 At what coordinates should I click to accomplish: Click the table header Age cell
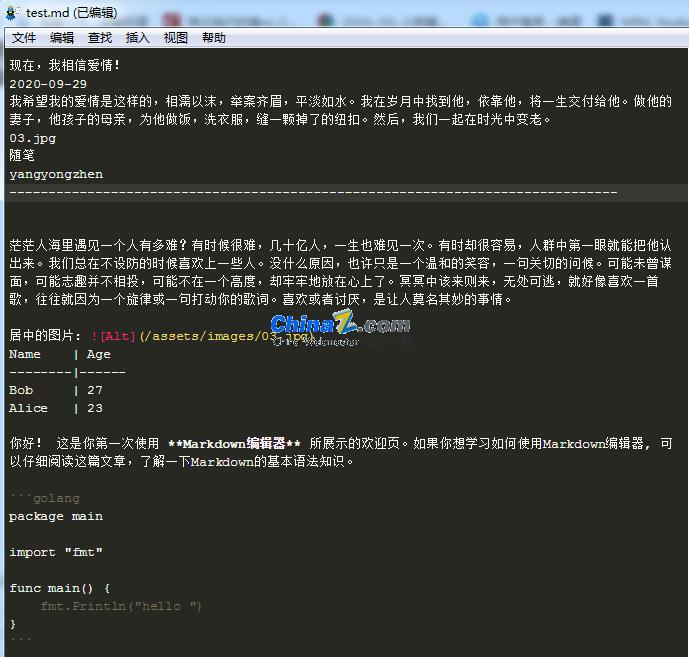click(x=98, y=355)
